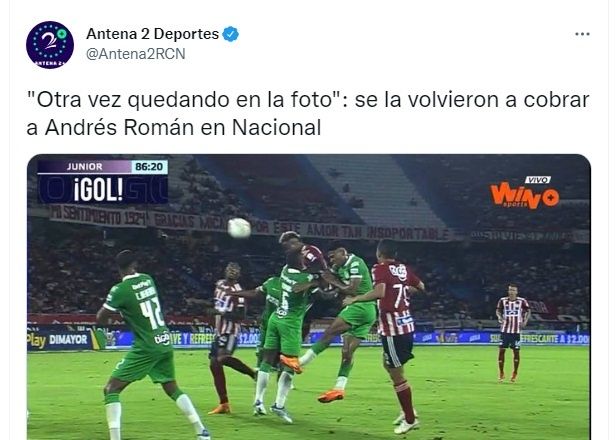Click the 86:20 match clock
This screenshot has width=616, height=440.
pos(149,167)
